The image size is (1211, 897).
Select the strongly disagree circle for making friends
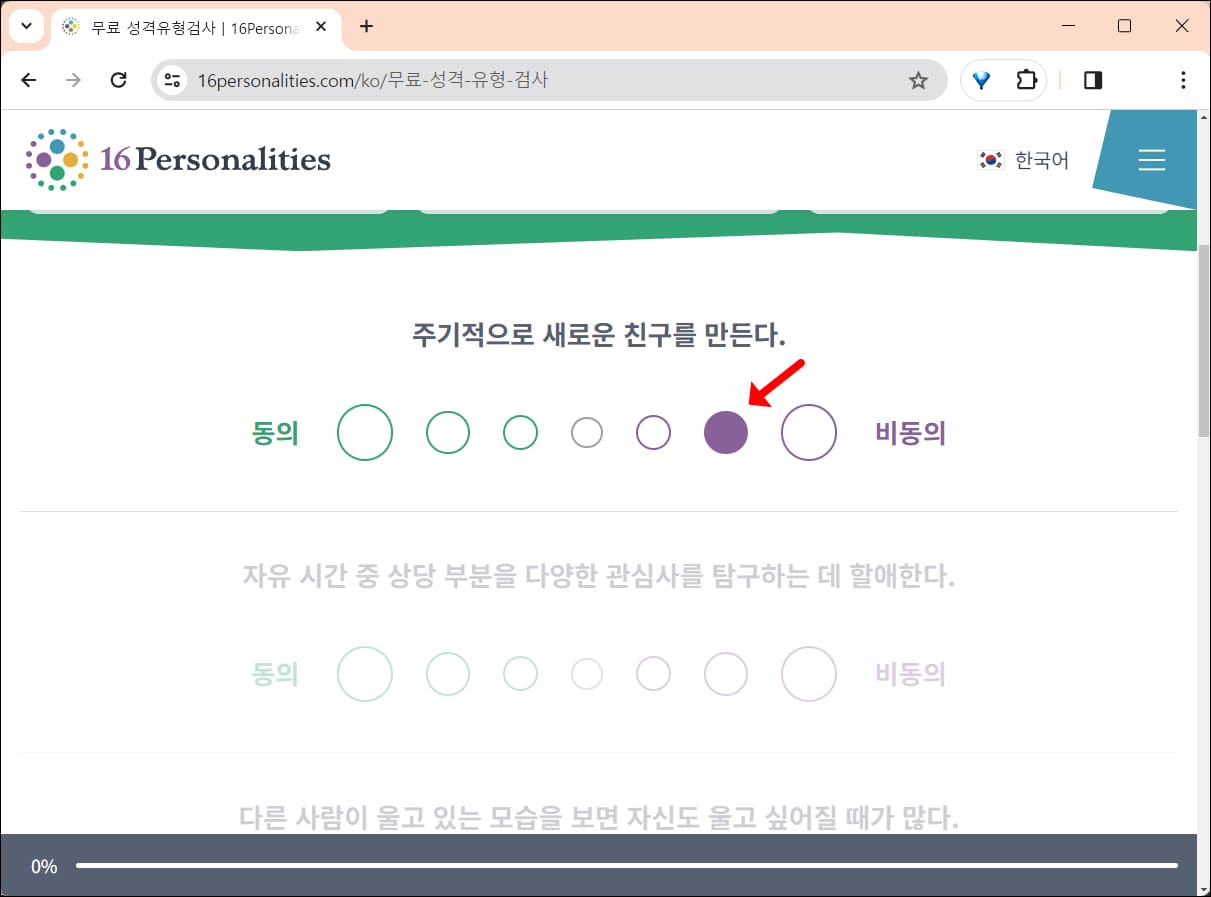coord(809,432)
